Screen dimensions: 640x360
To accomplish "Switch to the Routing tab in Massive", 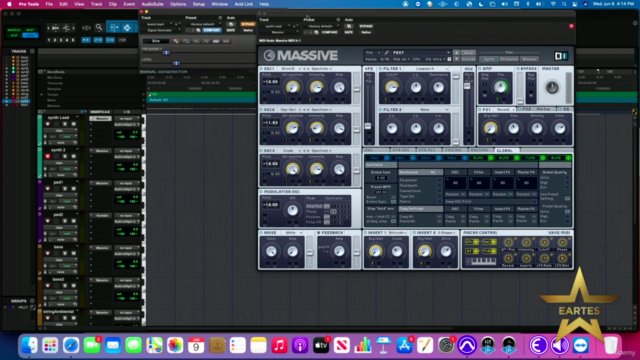I will (479, 151).
